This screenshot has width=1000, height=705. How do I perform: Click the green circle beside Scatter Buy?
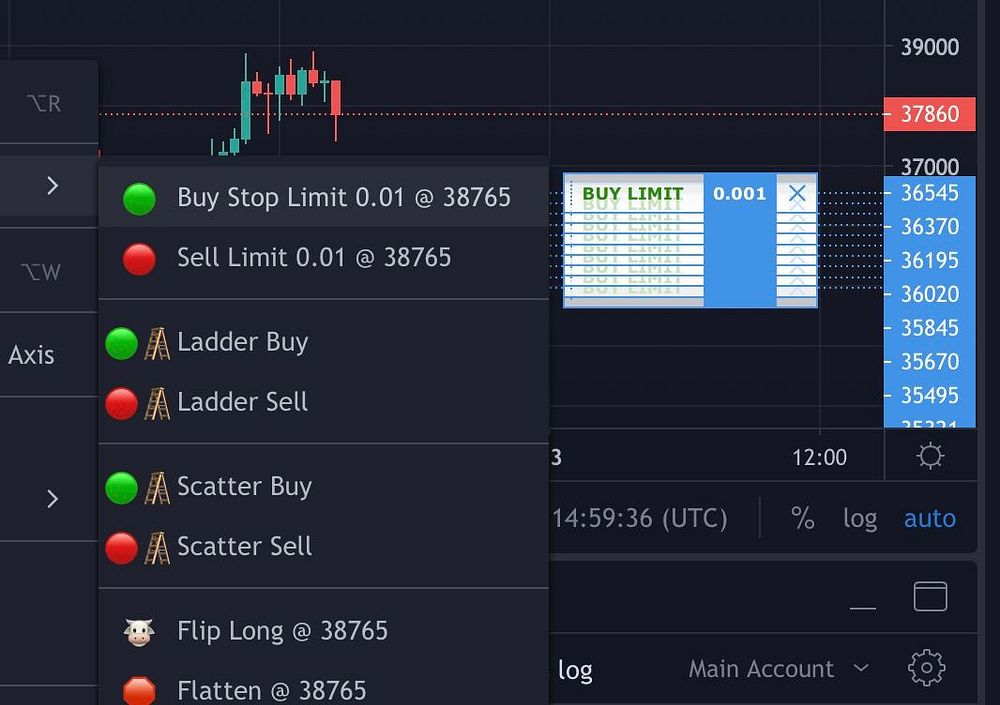click(x=121, y=488)
